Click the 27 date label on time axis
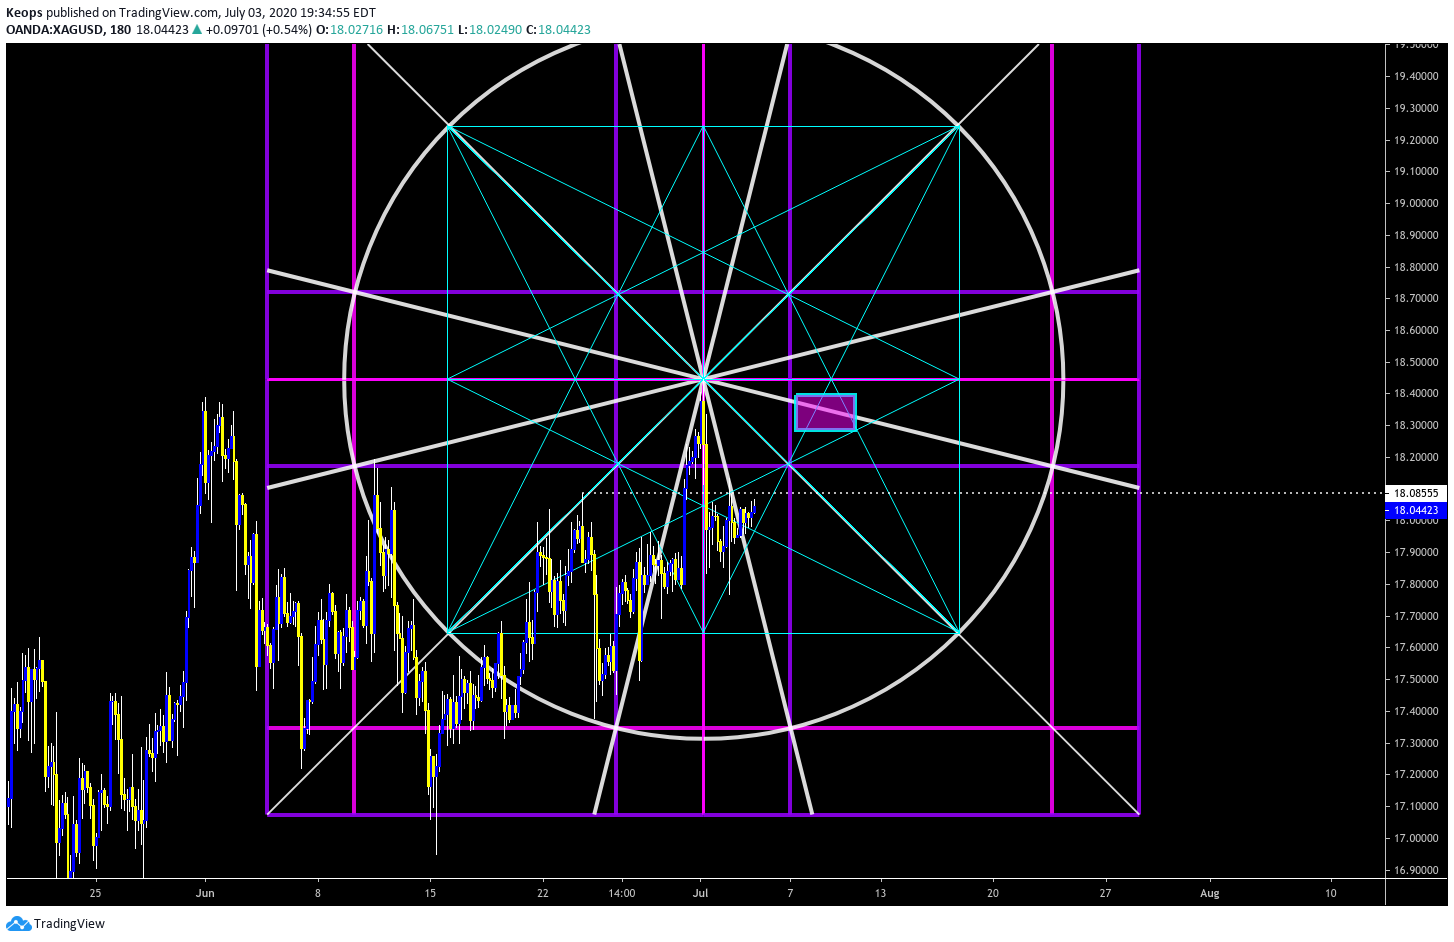Screen dimensions: 1454x942 tap(1105, 893)
